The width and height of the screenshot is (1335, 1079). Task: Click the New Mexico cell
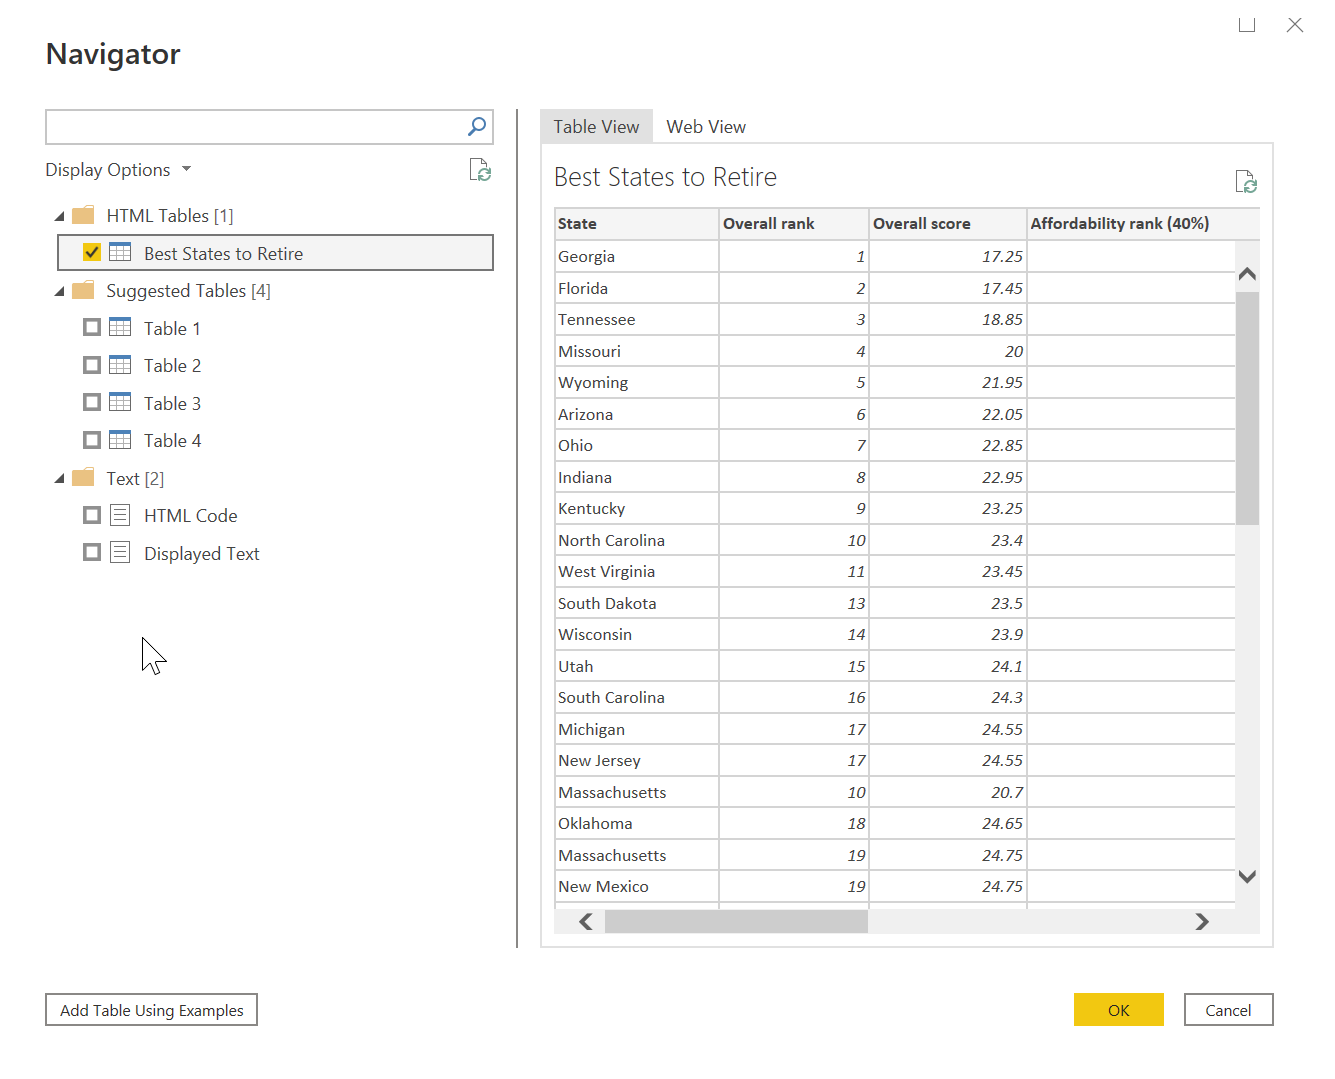pyautogui.click(x=636, y=886)
